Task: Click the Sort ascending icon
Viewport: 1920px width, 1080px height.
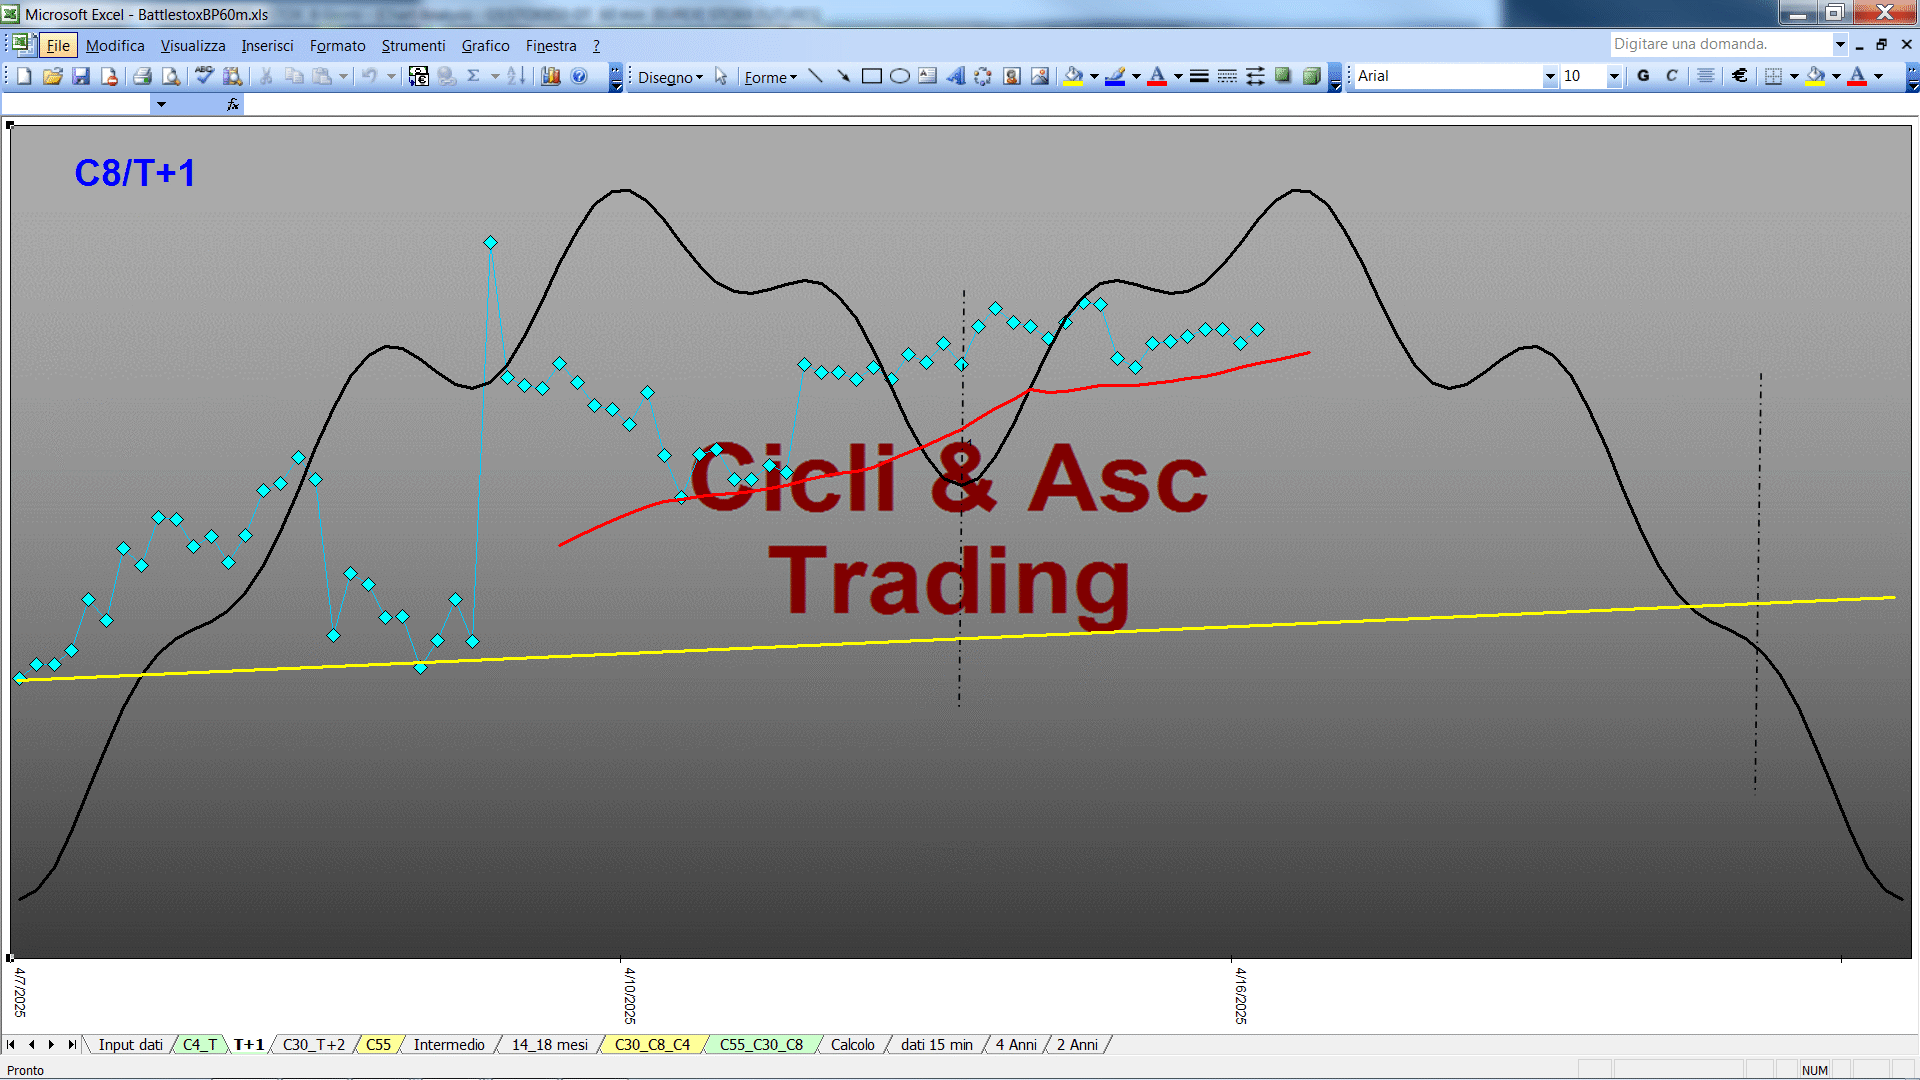Action: tap(516, 76)
